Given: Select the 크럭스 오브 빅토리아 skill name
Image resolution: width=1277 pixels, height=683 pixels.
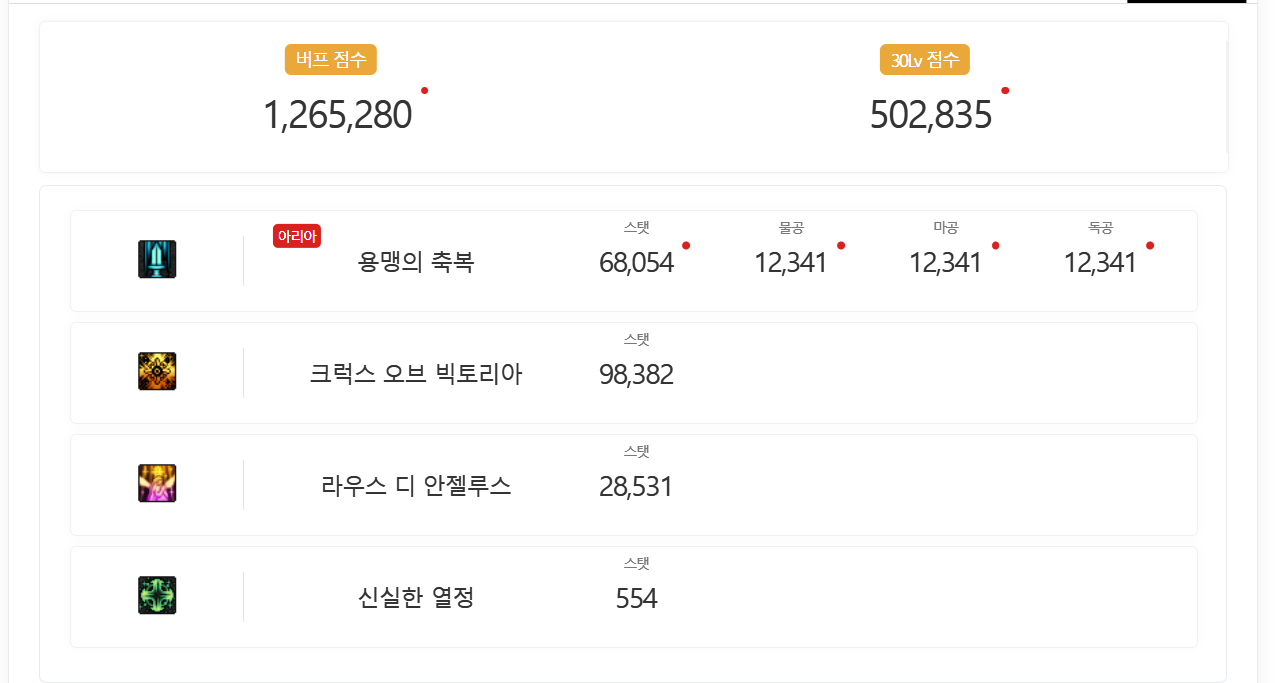Looking at the screenshot, I should pyautogui.click(x=416, y=374).
